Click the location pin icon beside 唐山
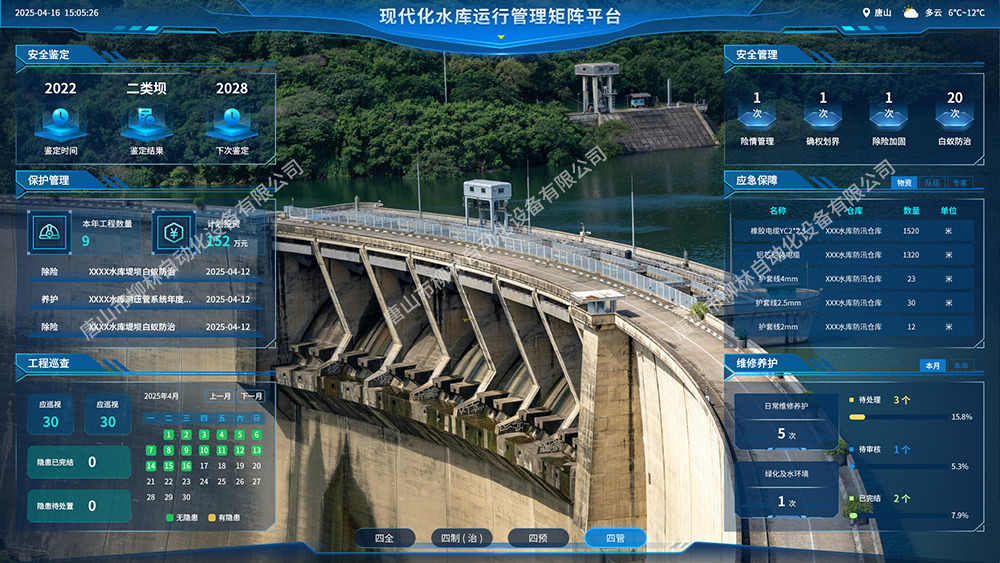Screen dimensions: 1000x563 [x=866, y=13]
